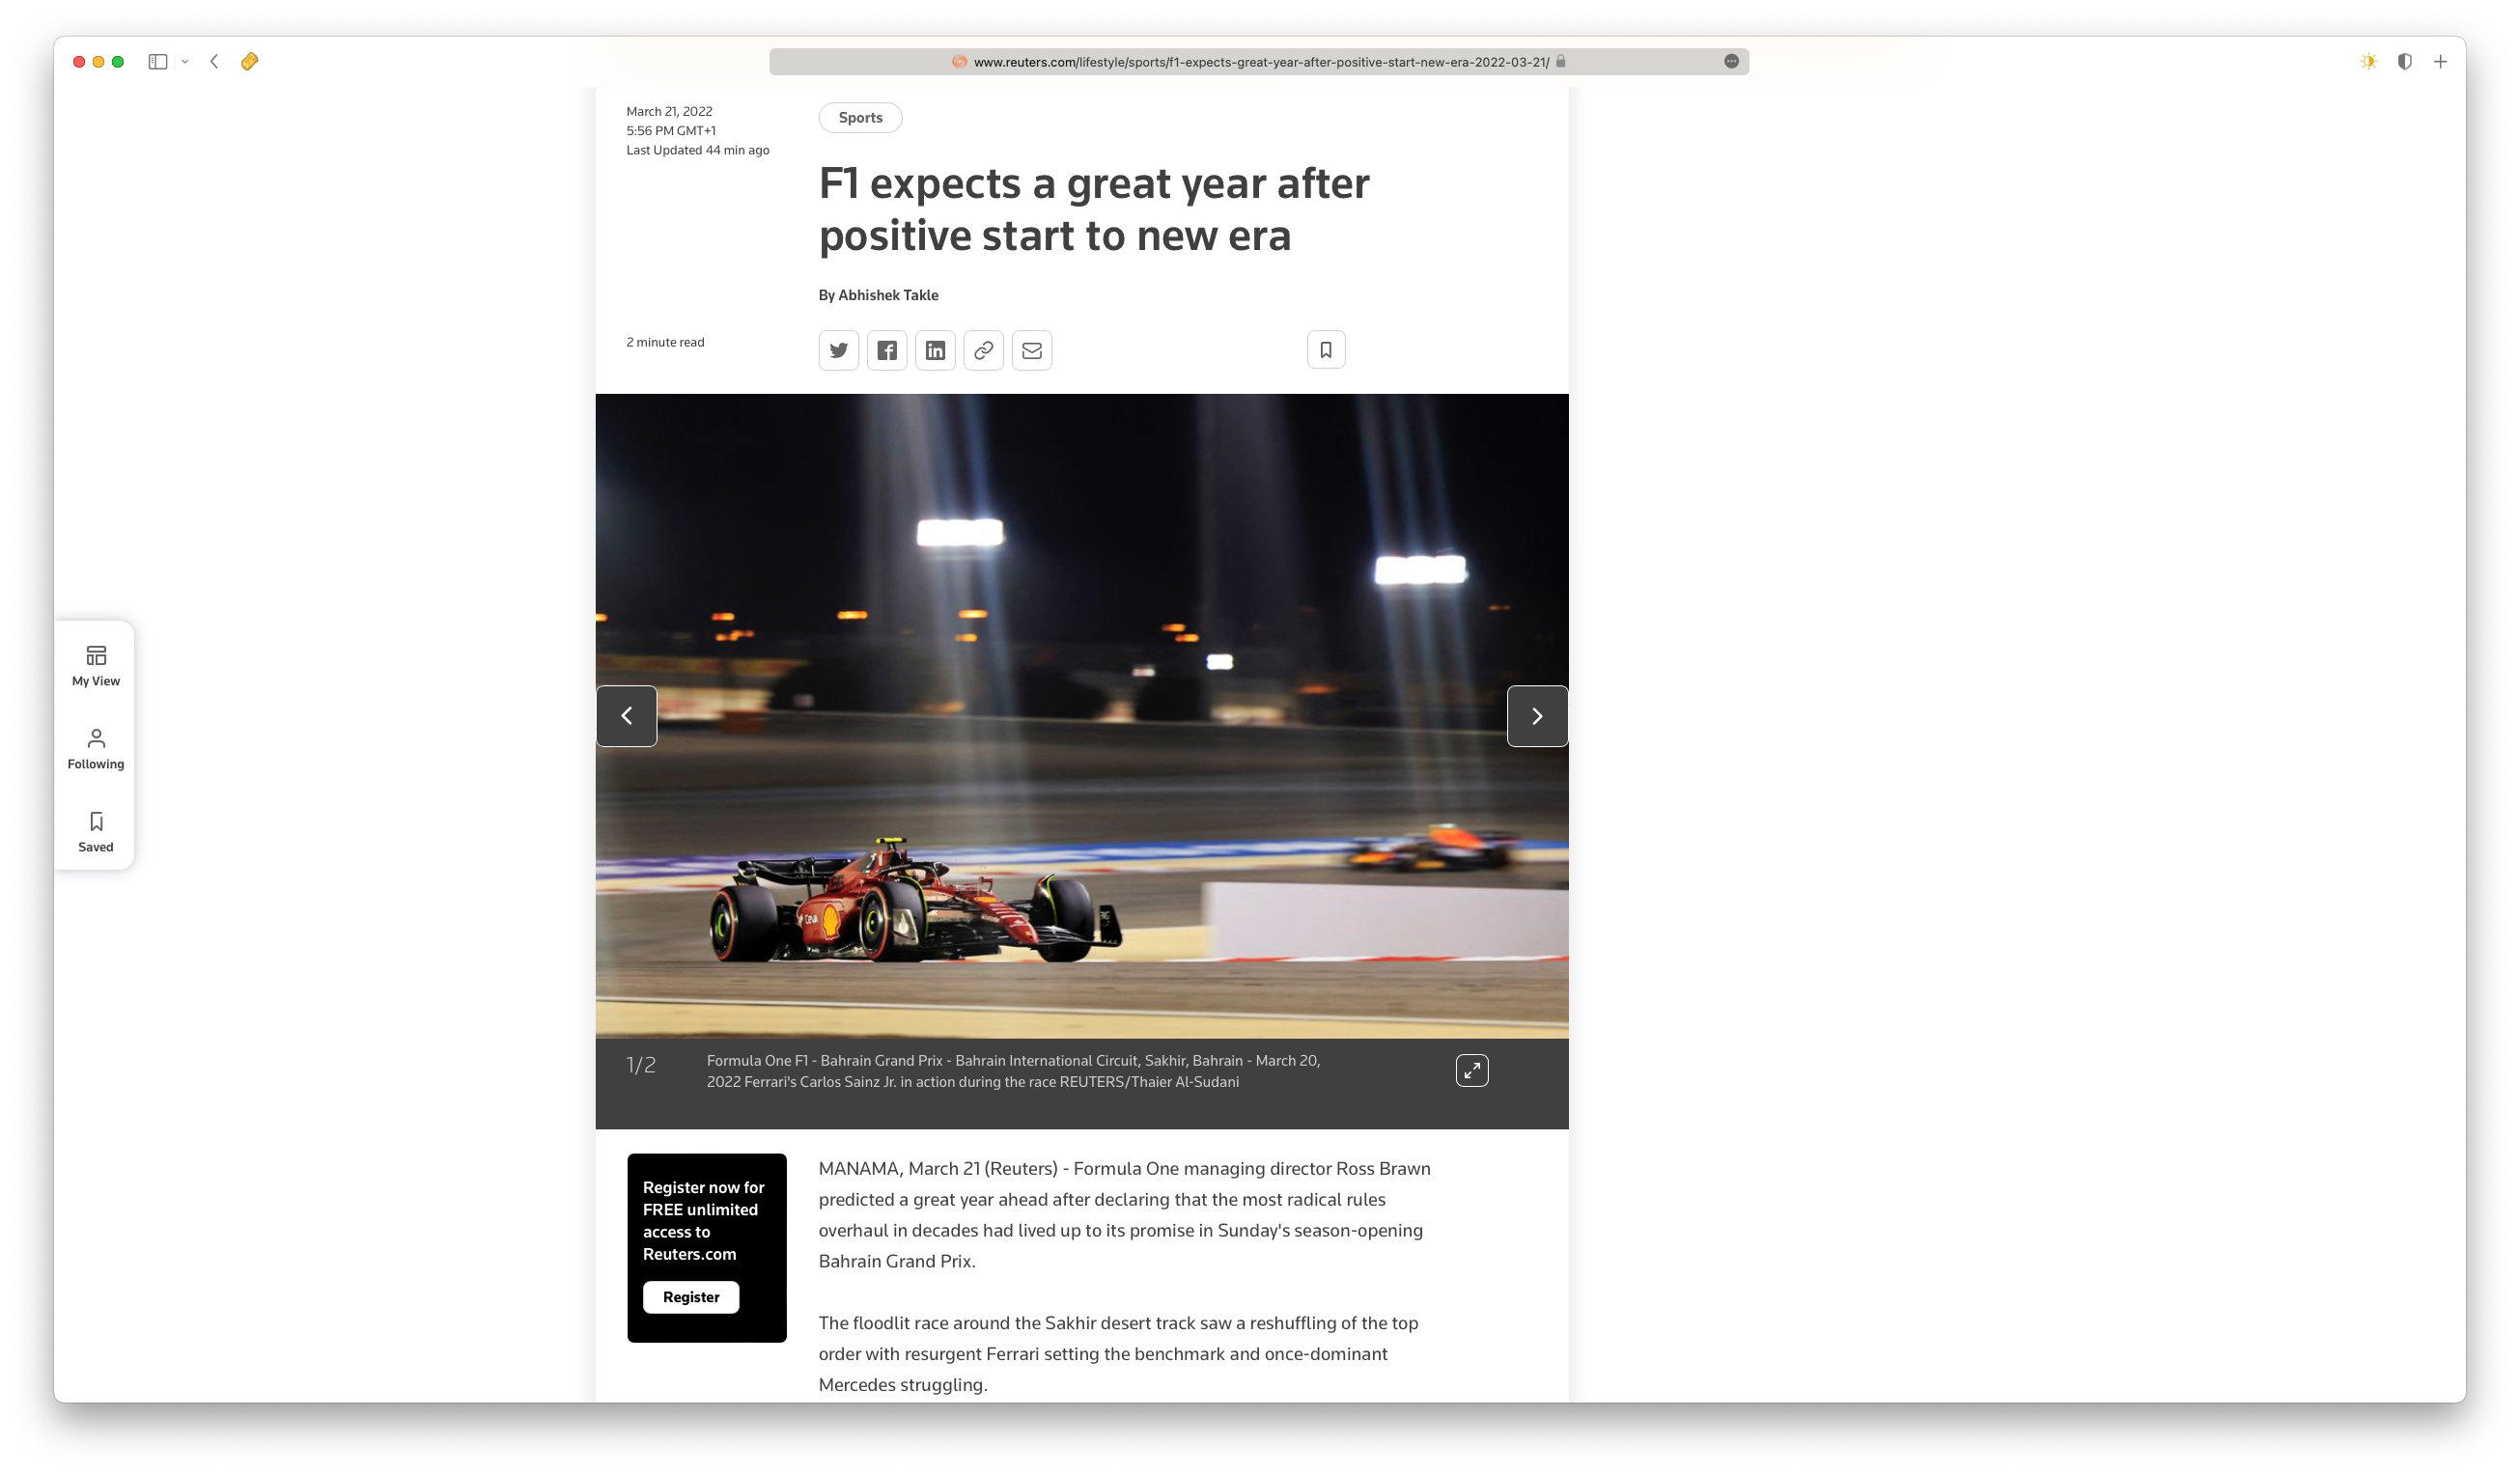Share article on LinkedIn

click(x=935, y=350)
